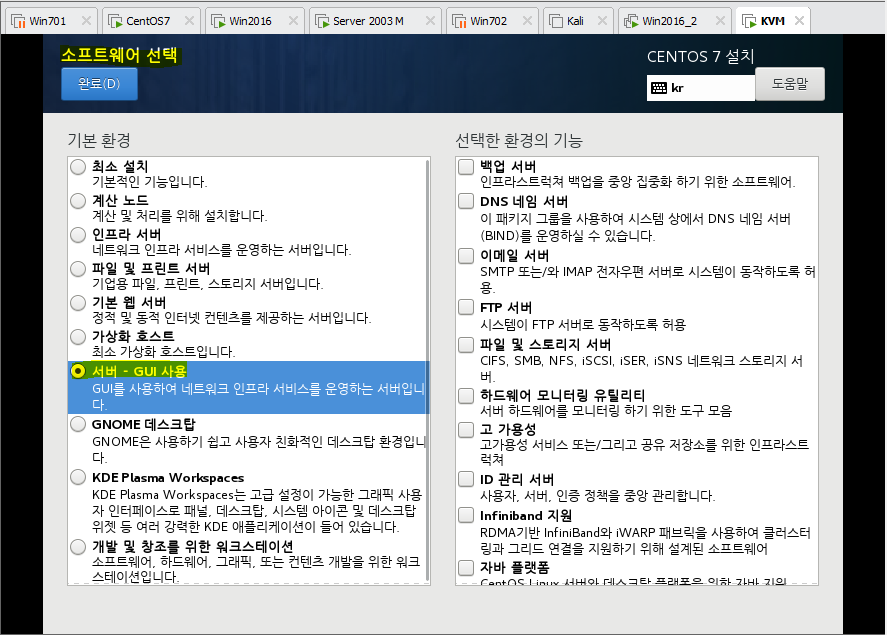Click the Win2016 tab's VM icon
Viewport: 887px width, 635px height.
click(218, 21)
